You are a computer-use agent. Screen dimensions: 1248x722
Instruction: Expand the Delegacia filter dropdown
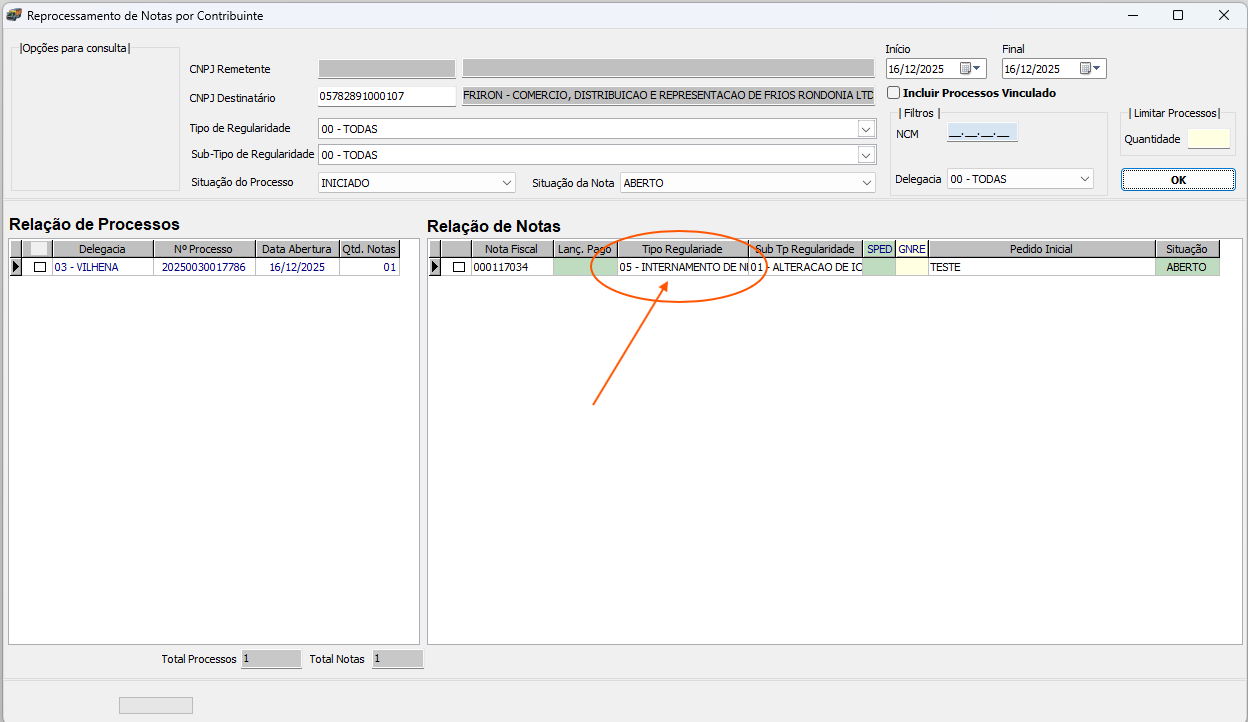1085,179
